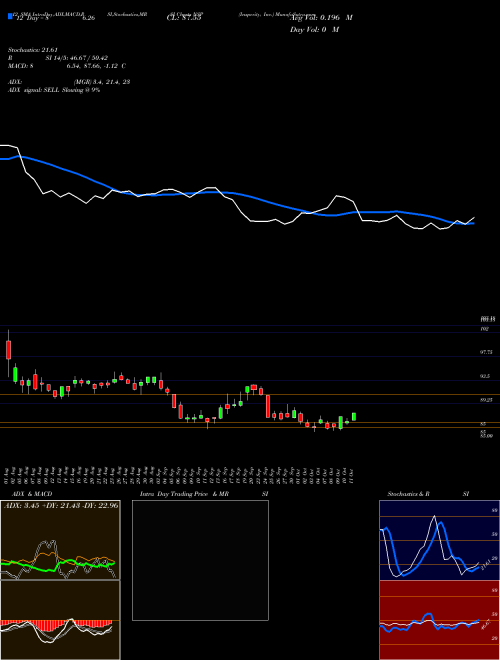Viewport: 500px width, 660px height.
Task: Open the blue Stochastics chart panel
Action: coord(439,540)
